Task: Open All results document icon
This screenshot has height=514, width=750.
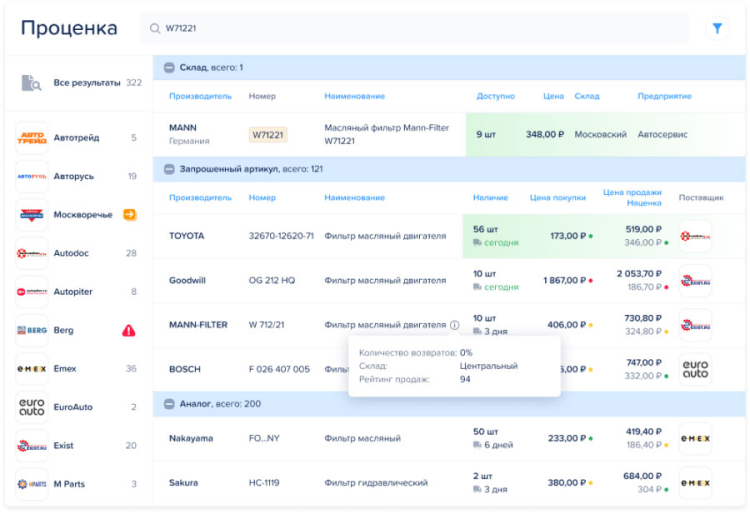Action: [31, 83]
